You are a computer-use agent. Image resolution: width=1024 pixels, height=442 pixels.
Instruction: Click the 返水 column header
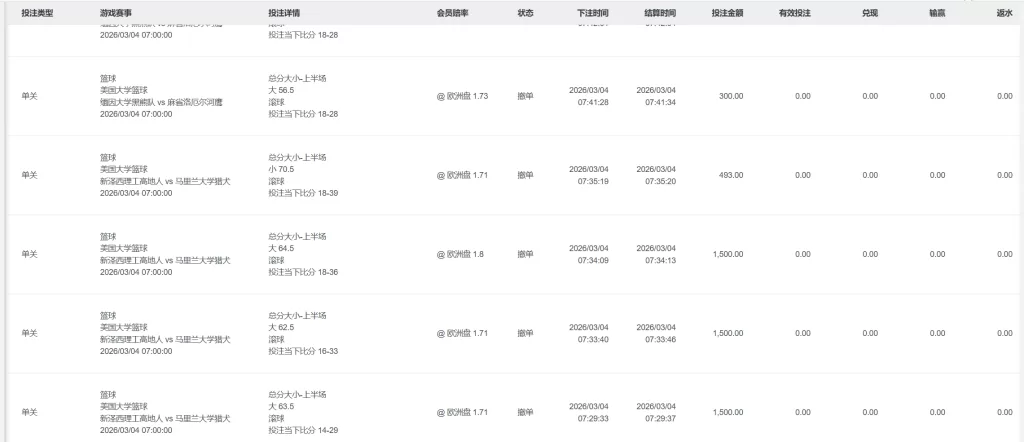point(1004,13)
